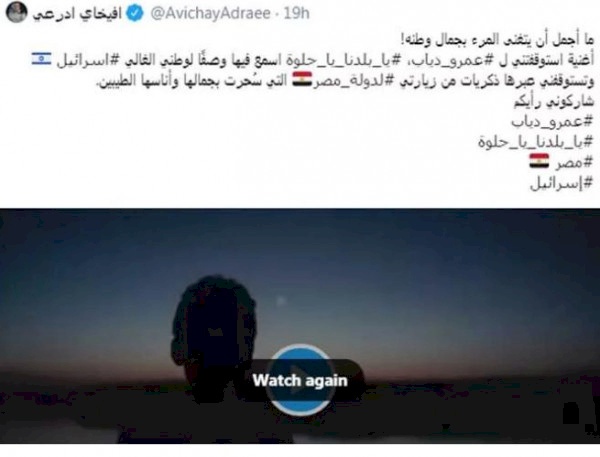Click the Watch again button
600x457 pixels.
point(300,380)
